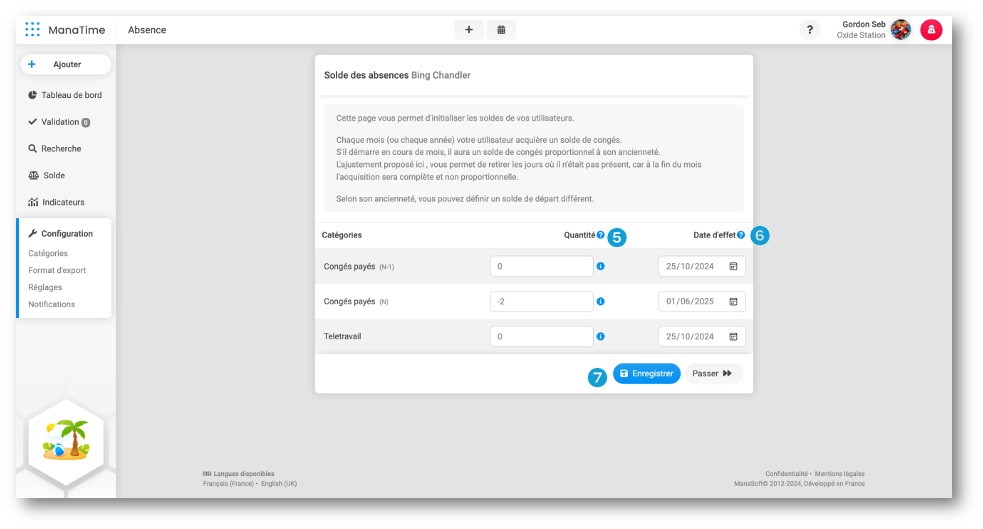Screen dimensions: 983x529
Task: Click the Date d'effet help icon
Action: 741,235
